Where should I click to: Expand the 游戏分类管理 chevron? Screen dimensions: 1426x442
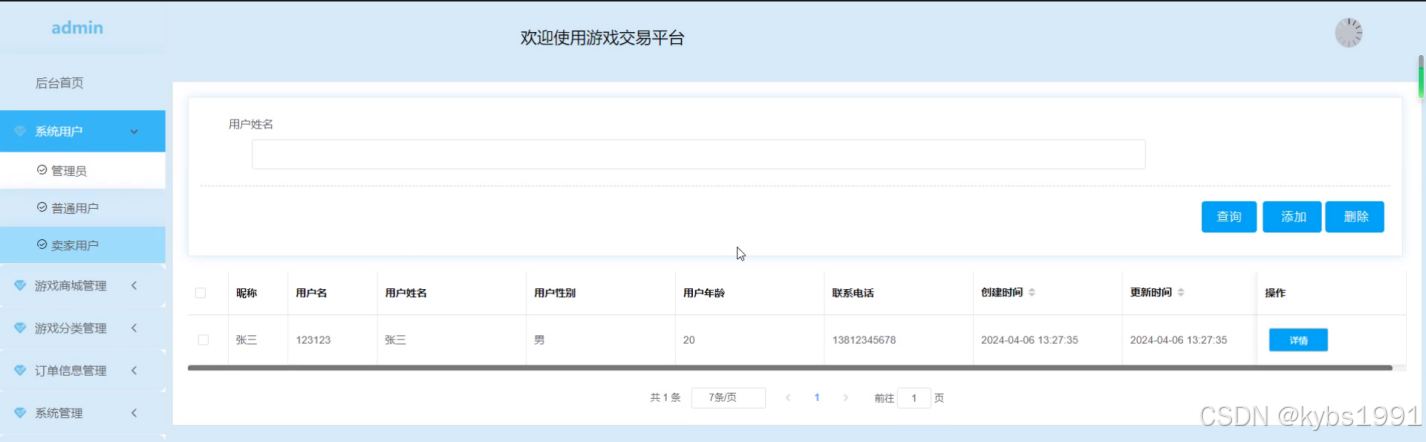pos(134,328)
